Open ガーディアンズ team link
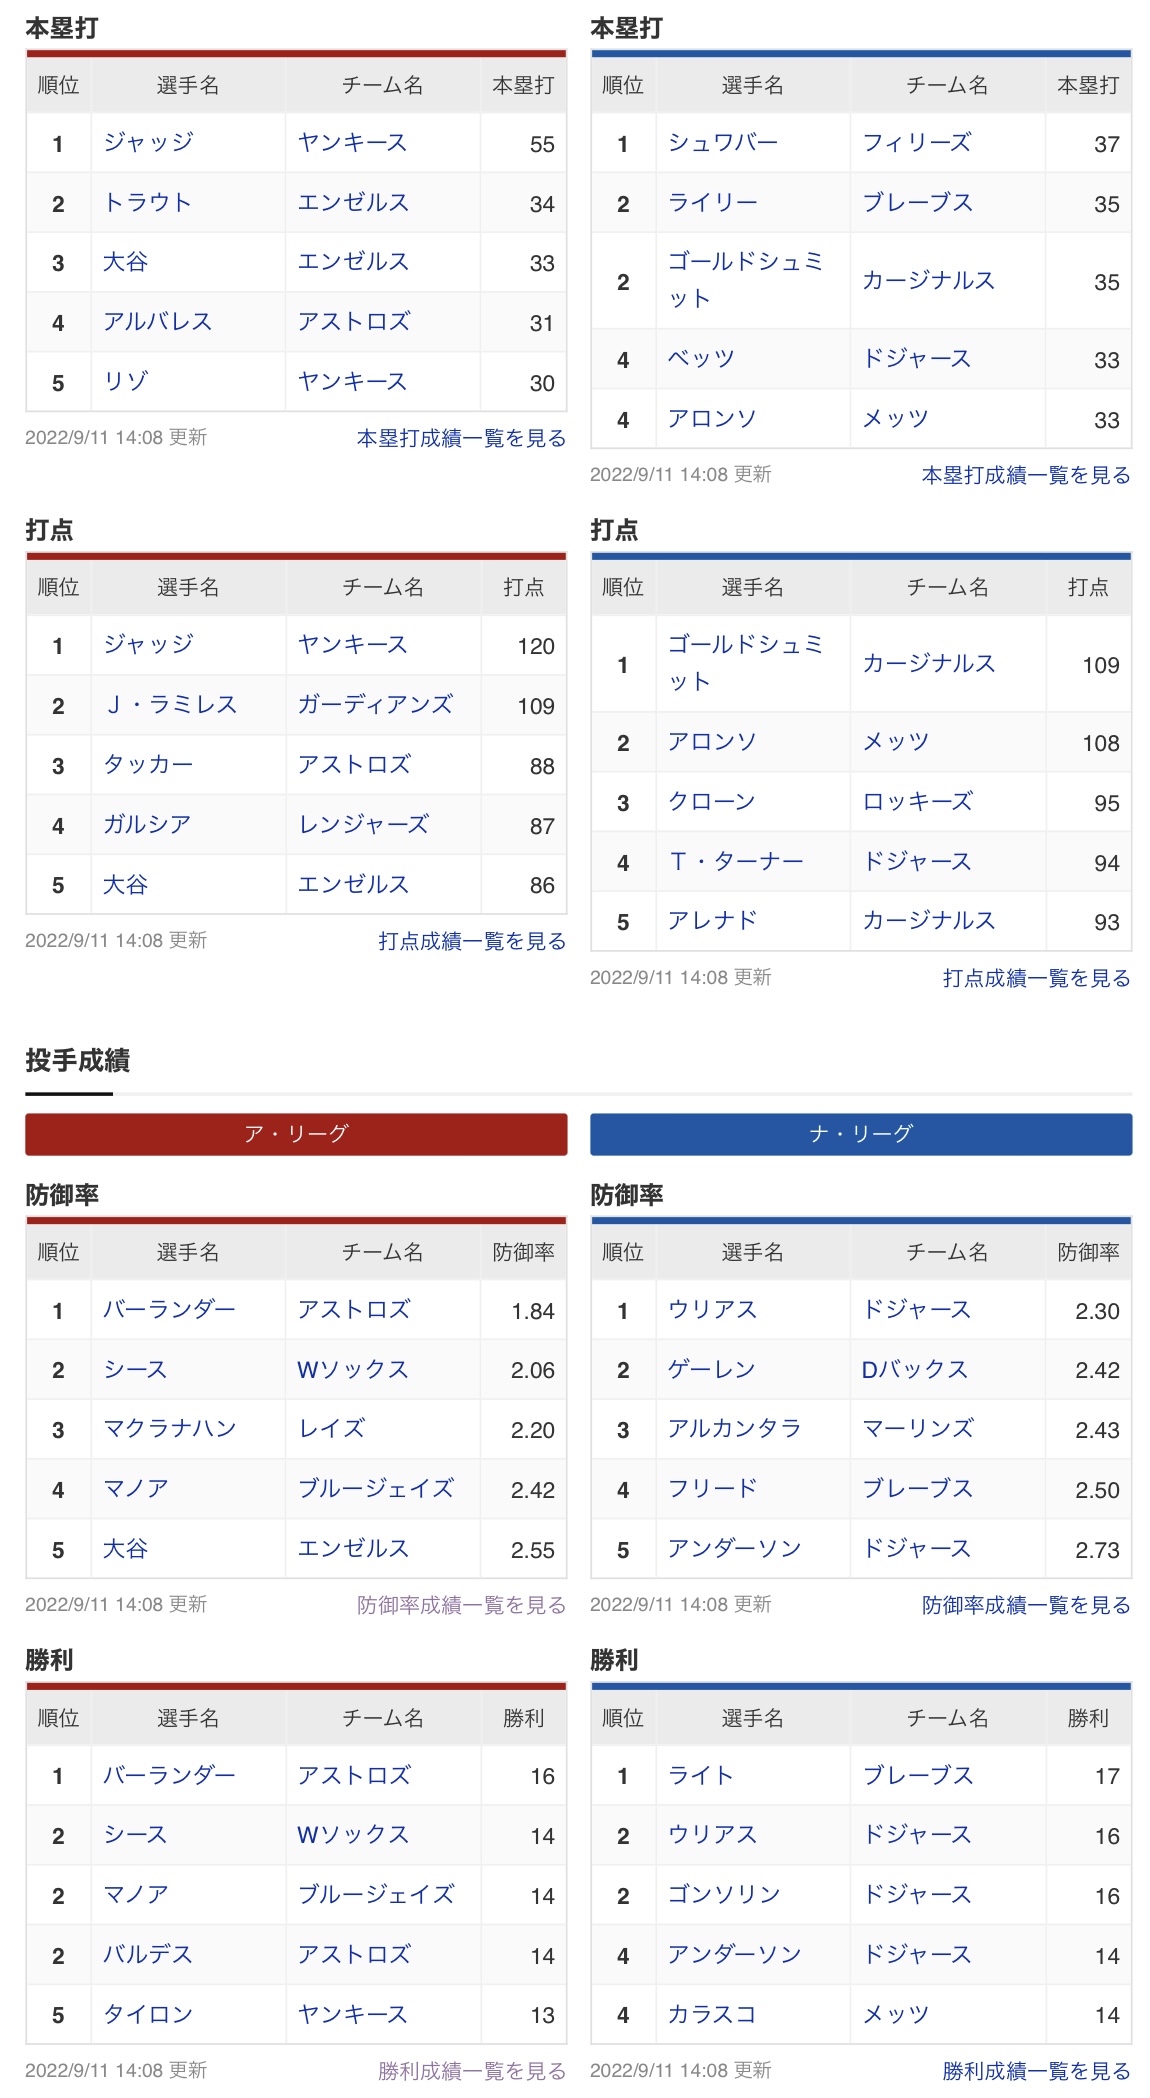1150x2098 pixels. point(375,705)
